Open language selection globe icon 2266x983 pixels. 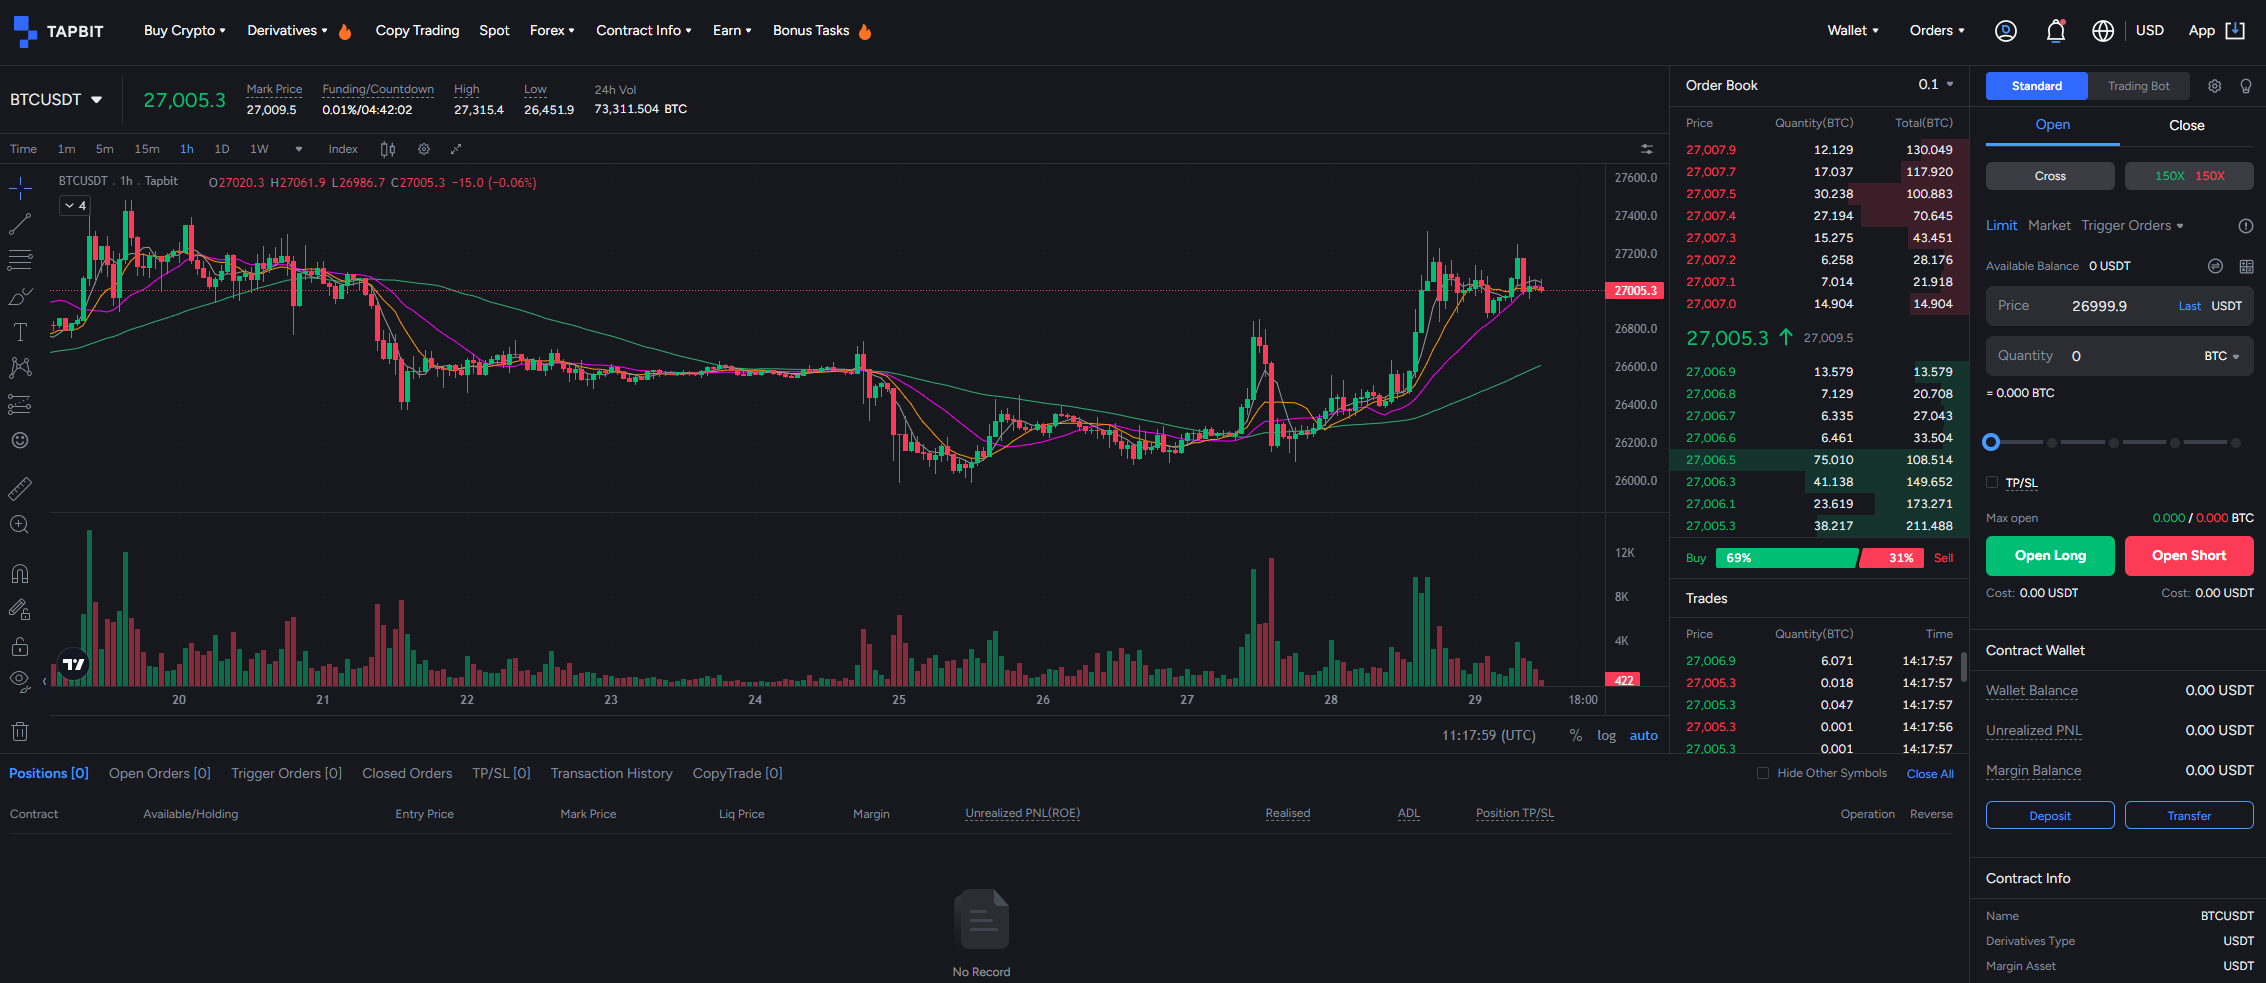point(2103,31)
